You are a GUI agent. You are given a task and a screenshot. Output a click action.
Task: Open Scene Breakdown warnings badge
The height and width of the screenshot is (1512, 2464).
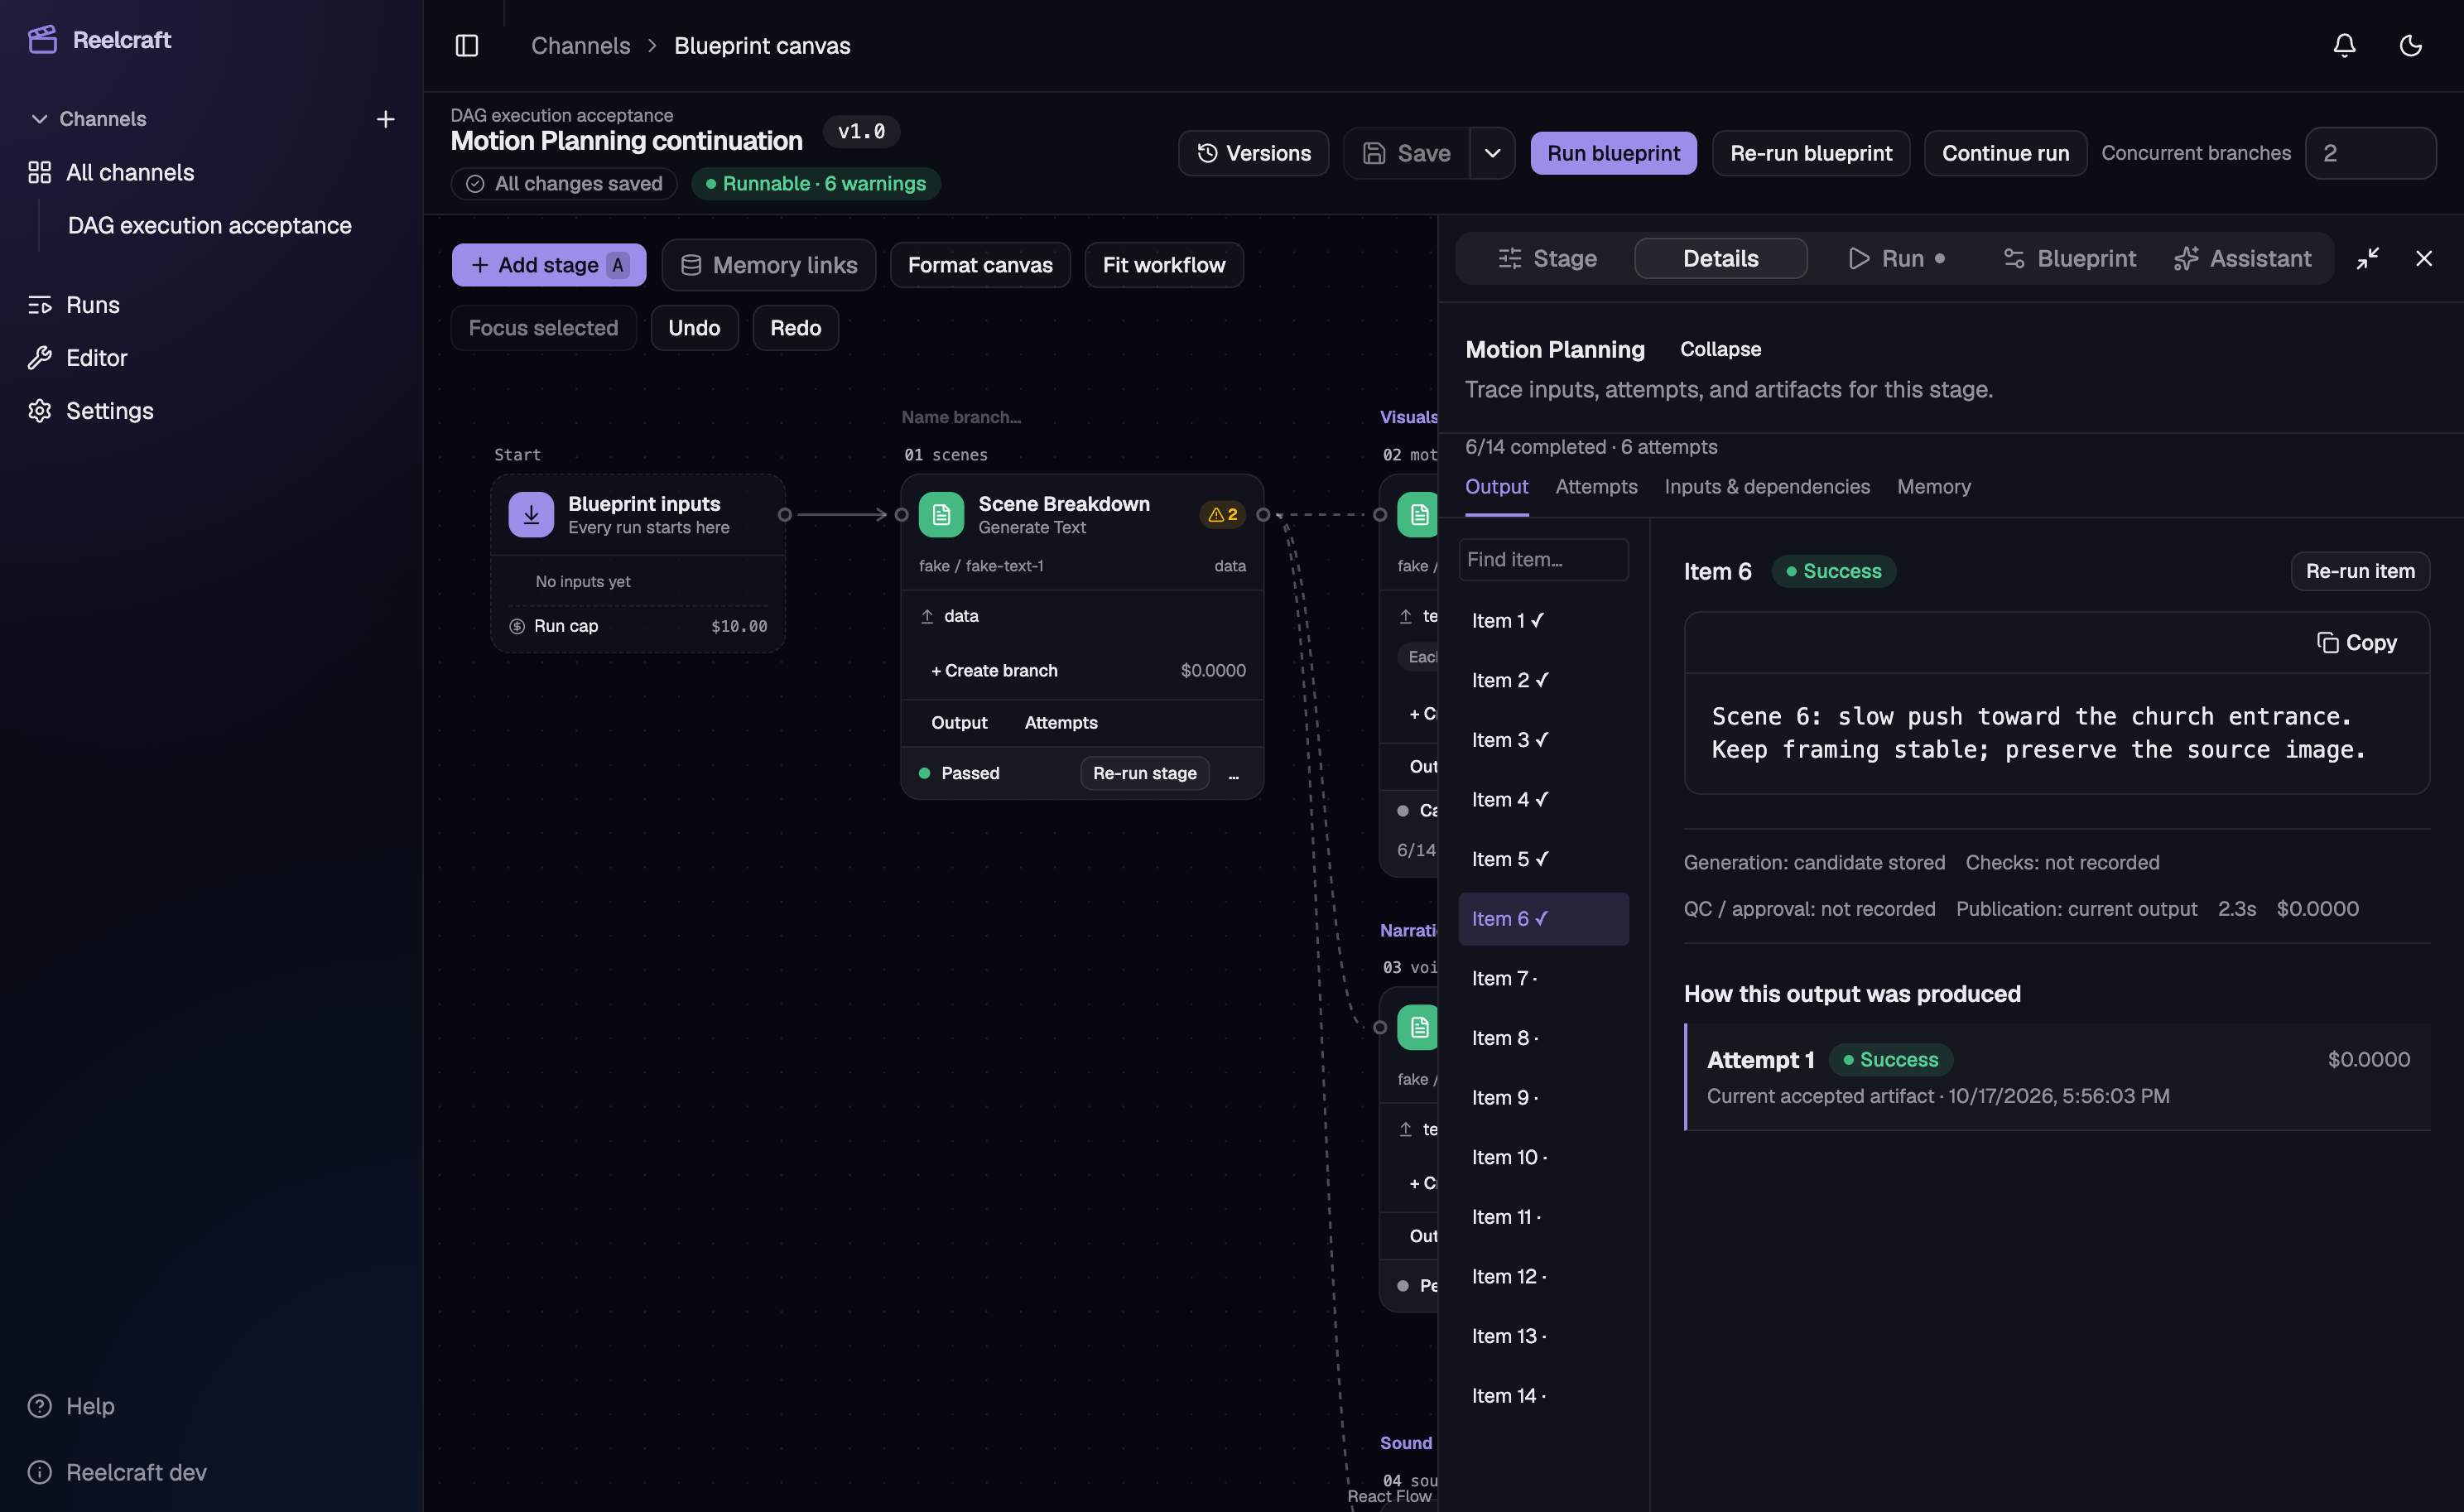click(x=1222, y=514)
